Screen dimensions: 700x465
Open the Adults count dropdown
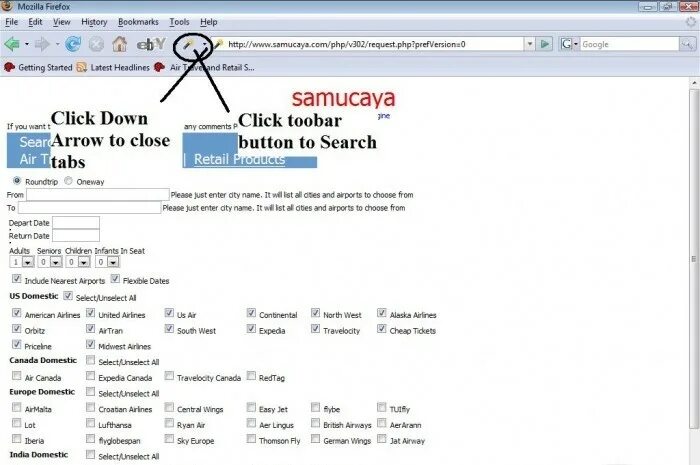coord(28,262)
